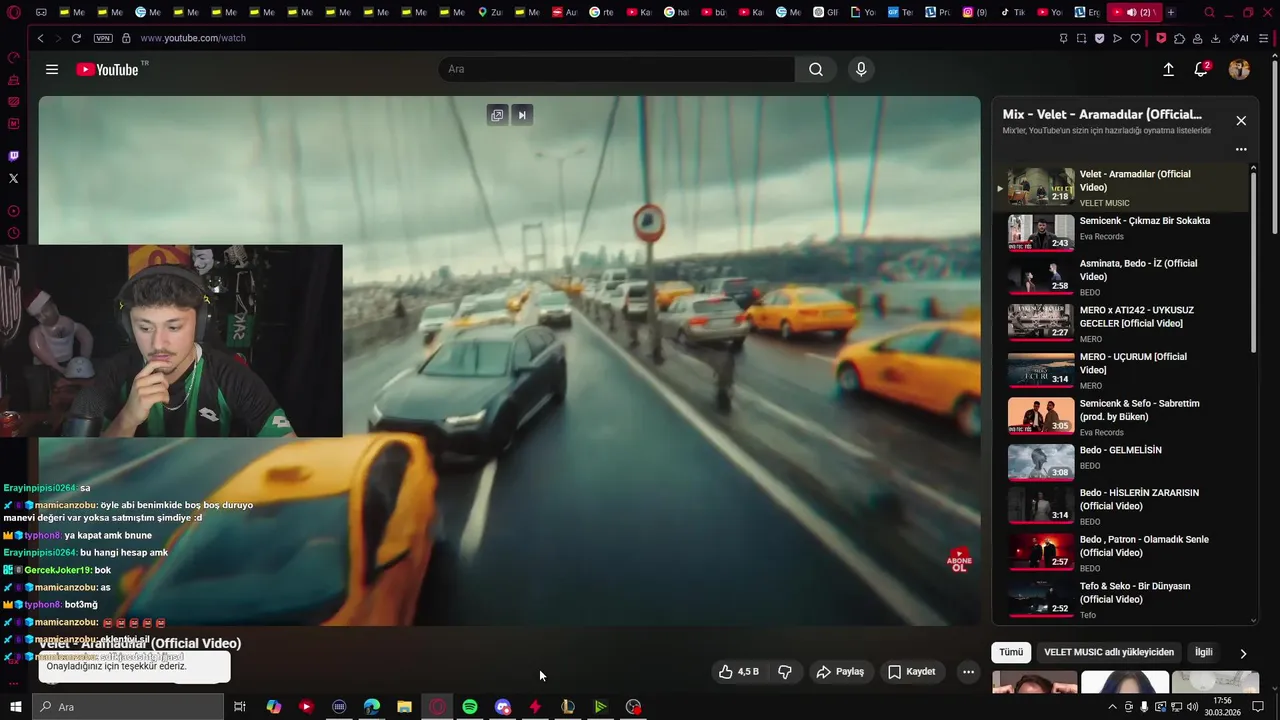Viewport: 1280px width, 720px height.
Task: Open browser snapshot icon in toolbar
Action: pos(1081,38)
